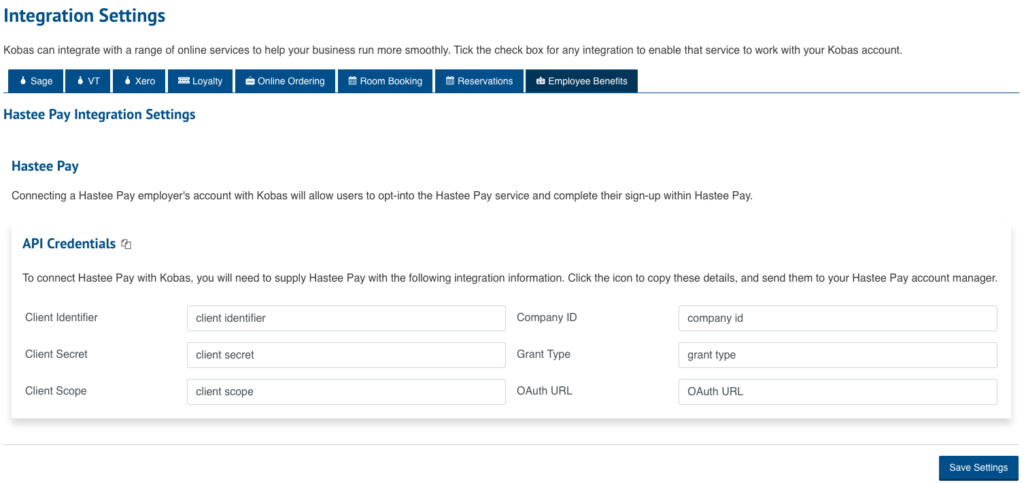Switch to the Xero tab
Viewport: 1024px width, 483px height.
[139, 81]
